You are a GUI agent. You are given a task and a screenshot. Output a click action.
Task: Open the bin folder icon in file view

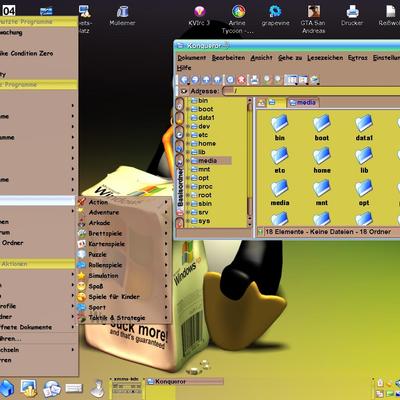tap(280, 128)
